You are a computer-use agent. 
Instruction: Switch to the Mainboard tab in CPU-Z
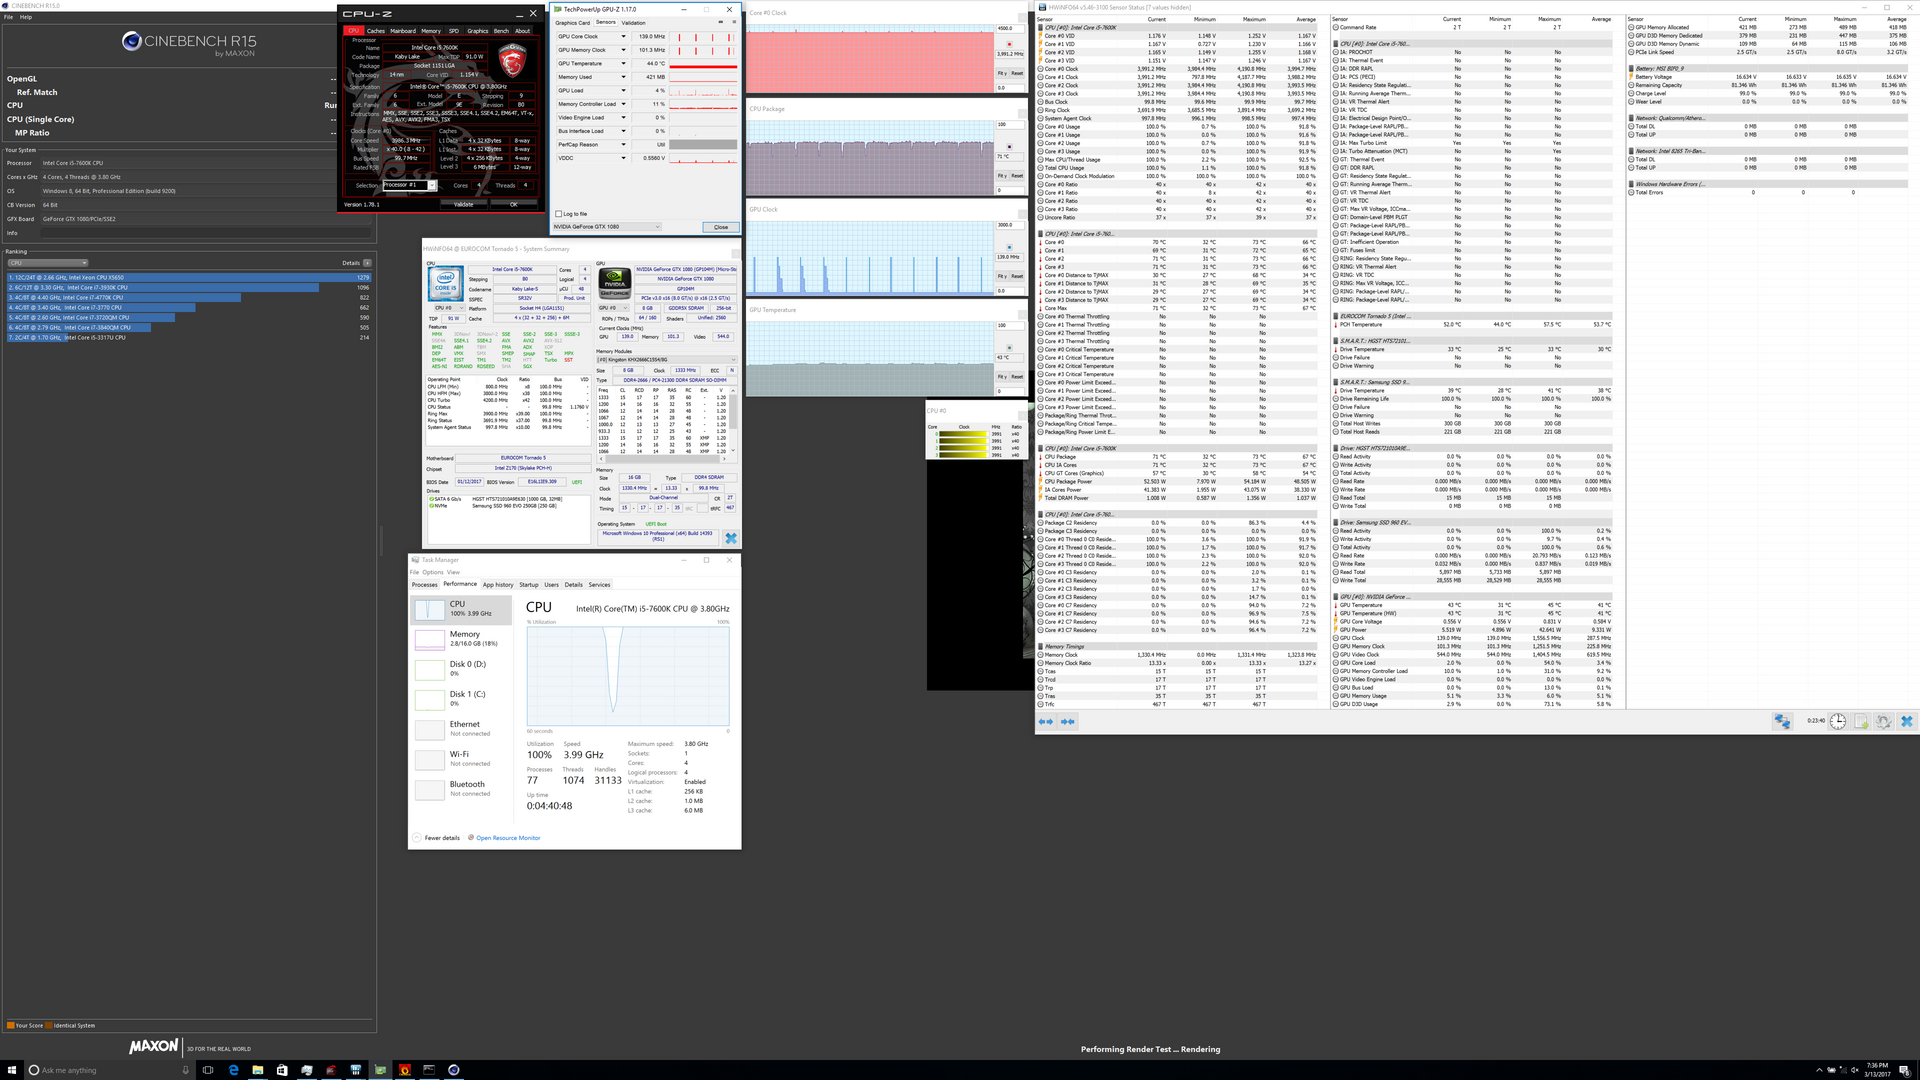point(403,31)
